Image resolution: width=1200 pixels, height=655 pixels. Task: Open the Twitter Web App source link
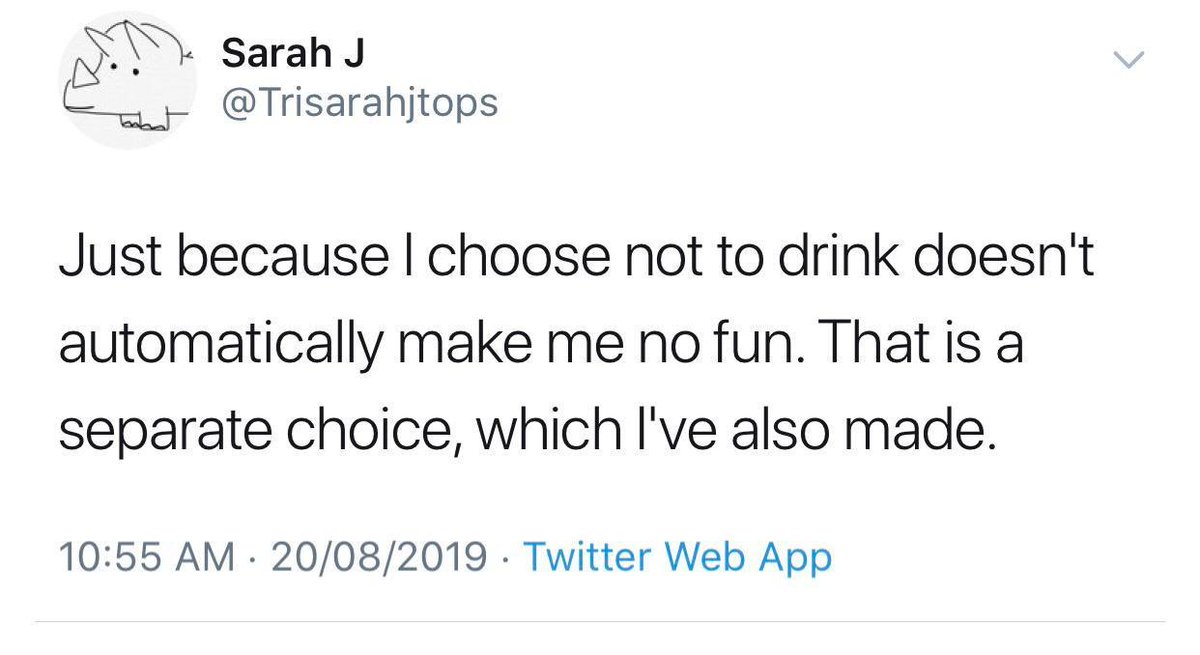677,557
